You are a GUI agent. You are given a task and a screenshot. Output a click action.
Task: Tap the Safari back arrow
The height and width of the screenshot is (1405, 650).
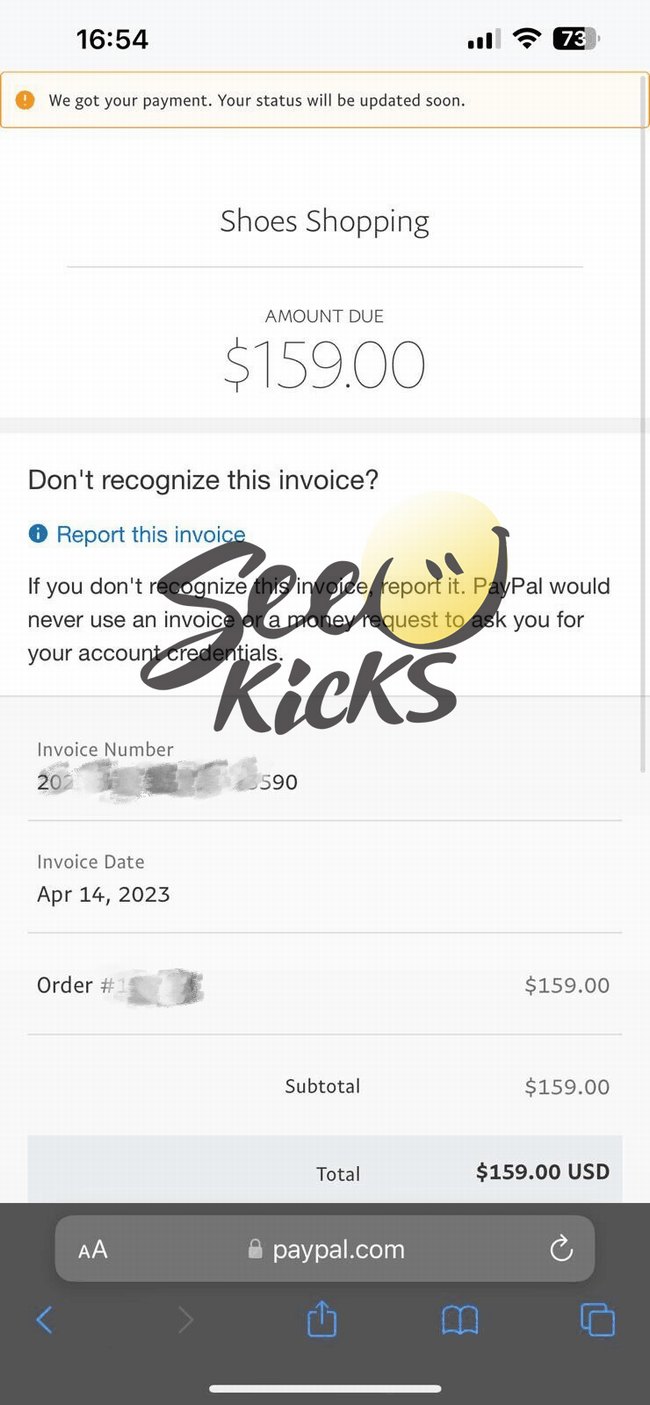tap(44, 1320)
